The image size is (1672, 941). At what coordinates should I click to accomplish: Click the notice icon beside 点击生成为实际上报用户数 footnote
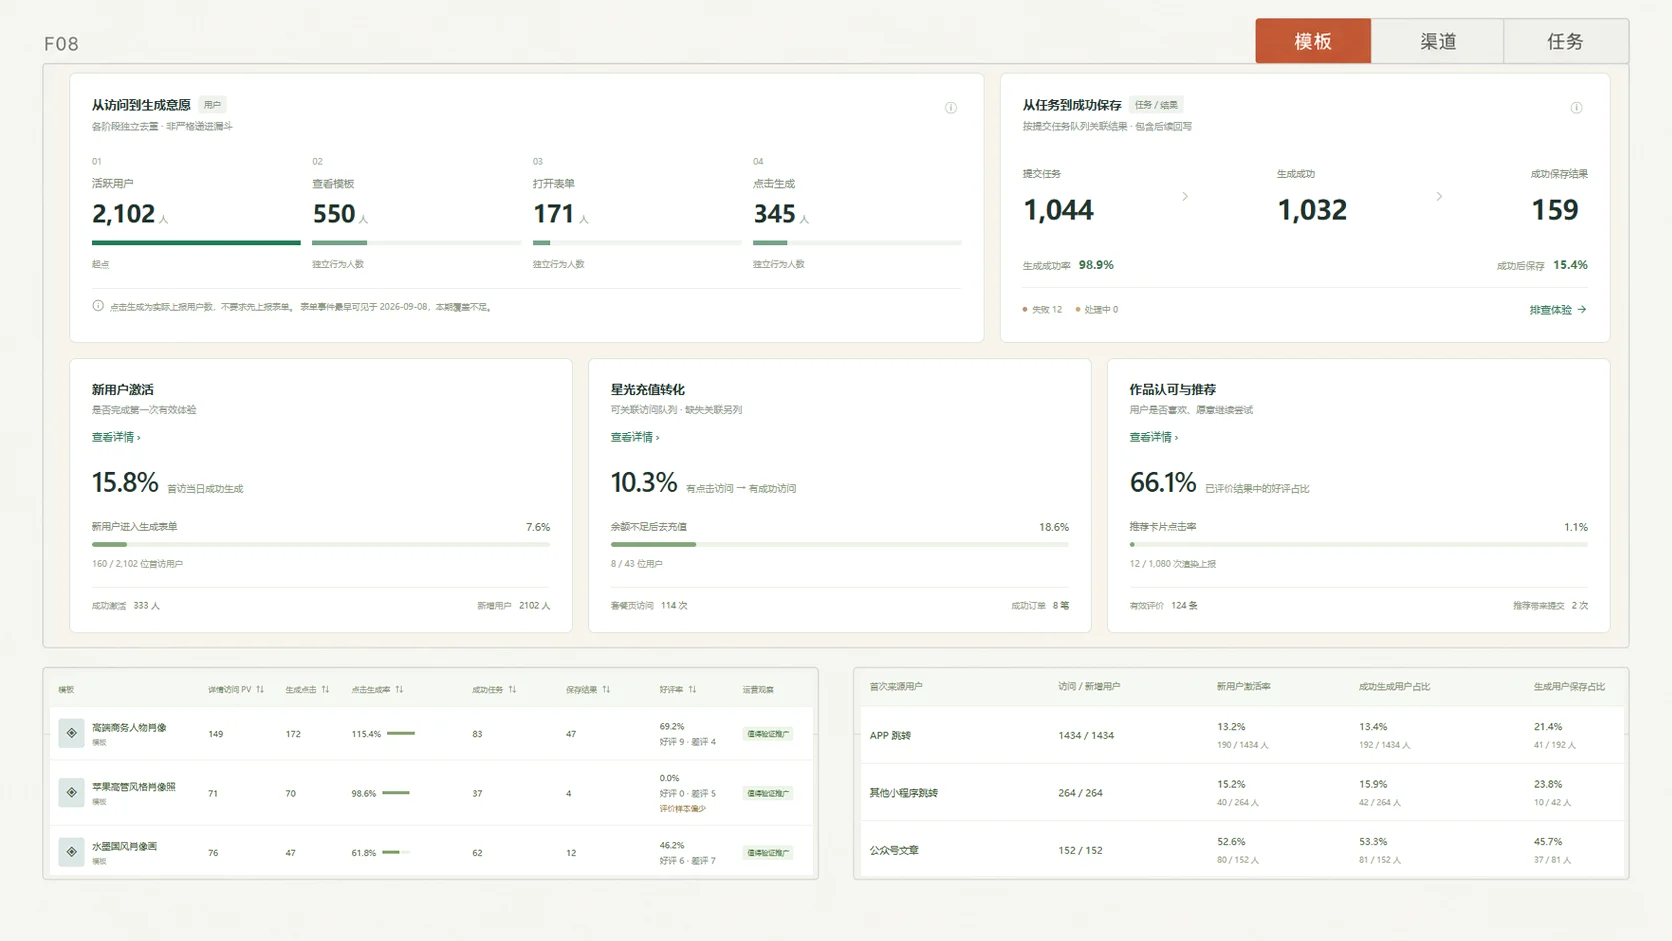tap(98, 306)
